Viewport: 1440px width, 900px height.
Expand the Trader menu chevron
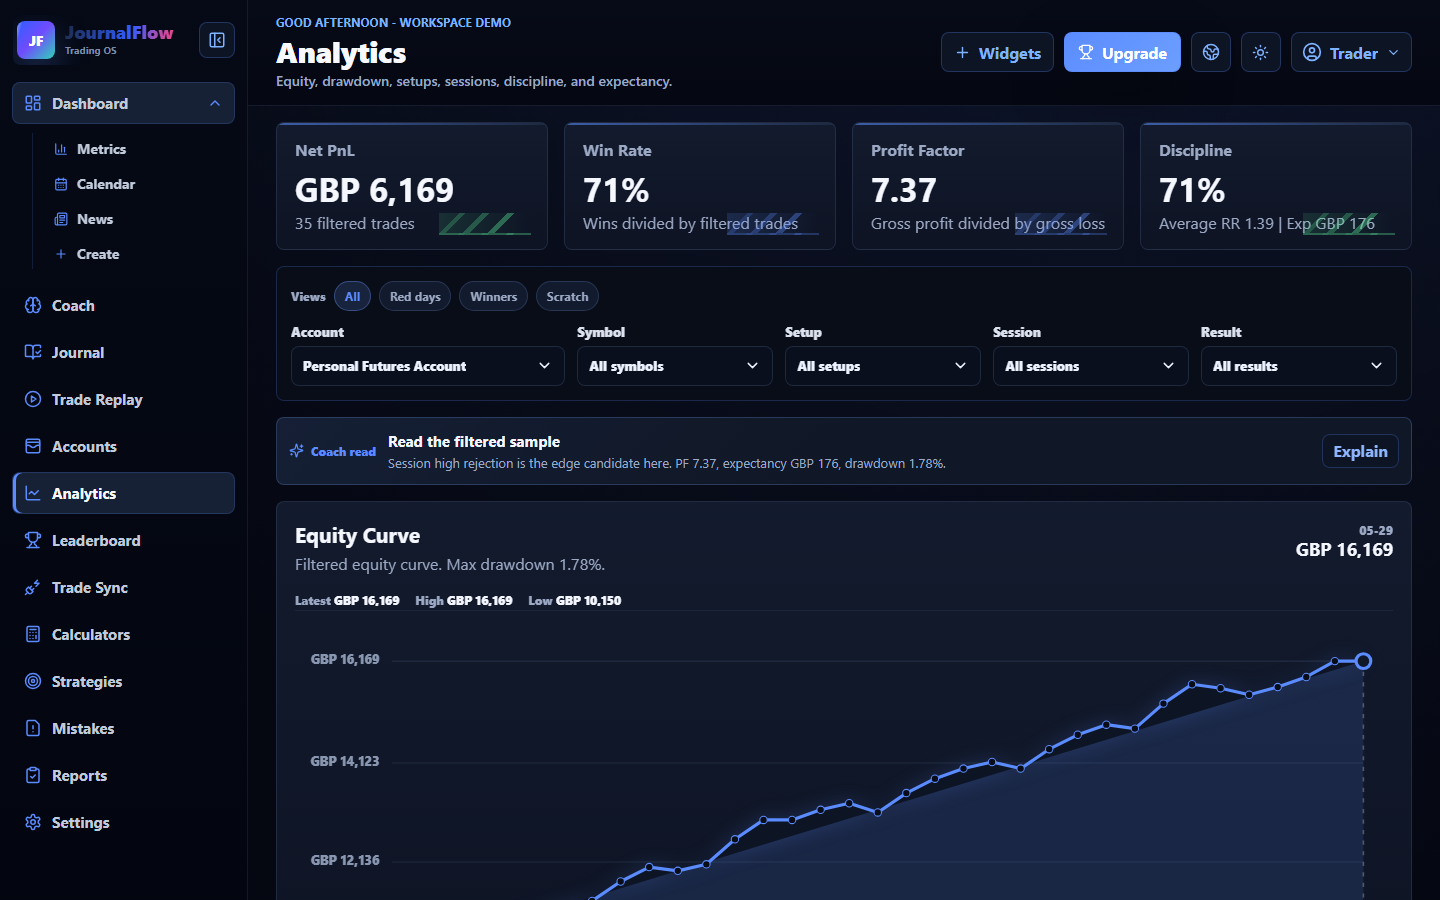pos(1394,52)
